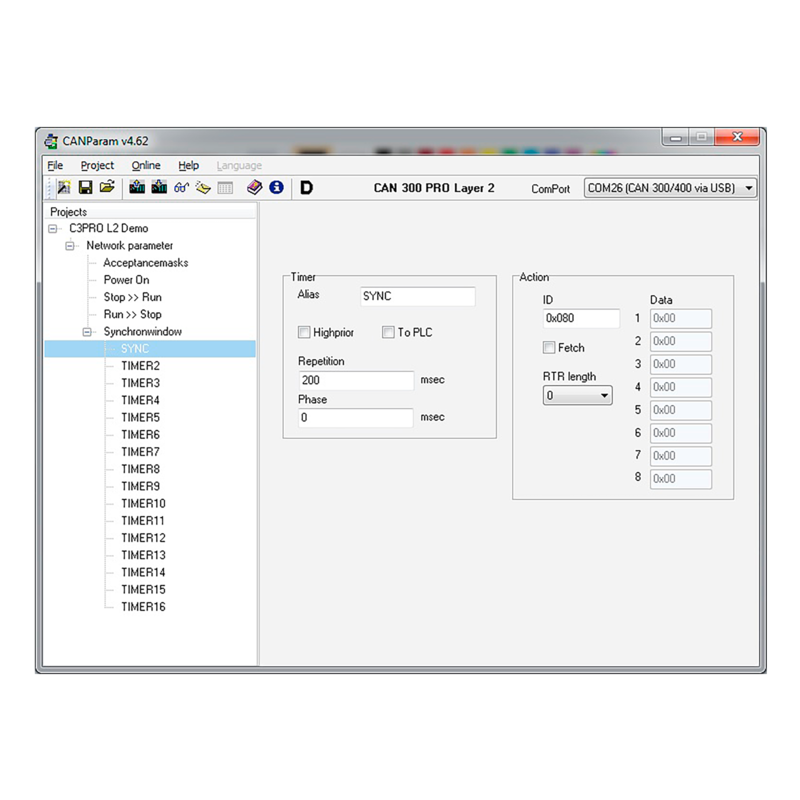
Task: Open the Project menu
Action: (x=97, y=165)
